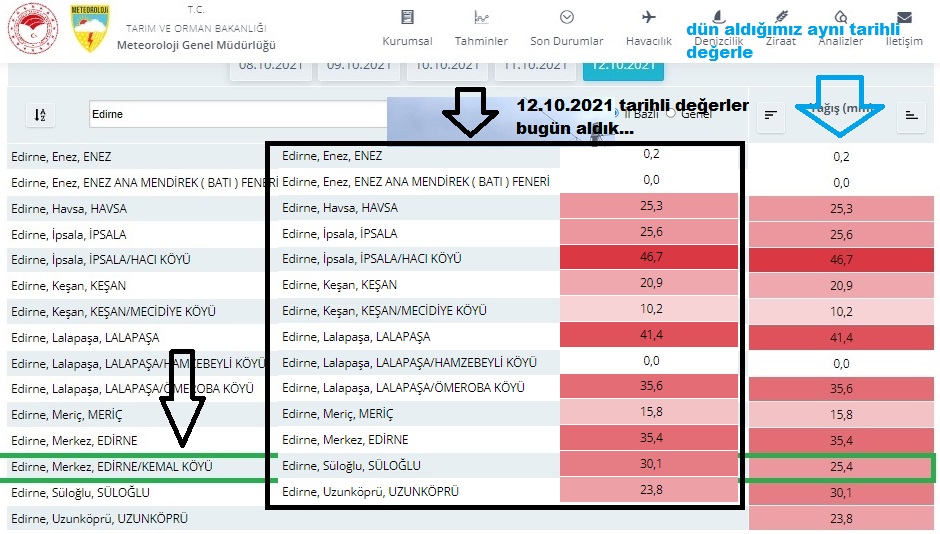Screen dimensions: 940x534
Task: Open the 09.10.2021 date tab
Action: pos(357,66)
